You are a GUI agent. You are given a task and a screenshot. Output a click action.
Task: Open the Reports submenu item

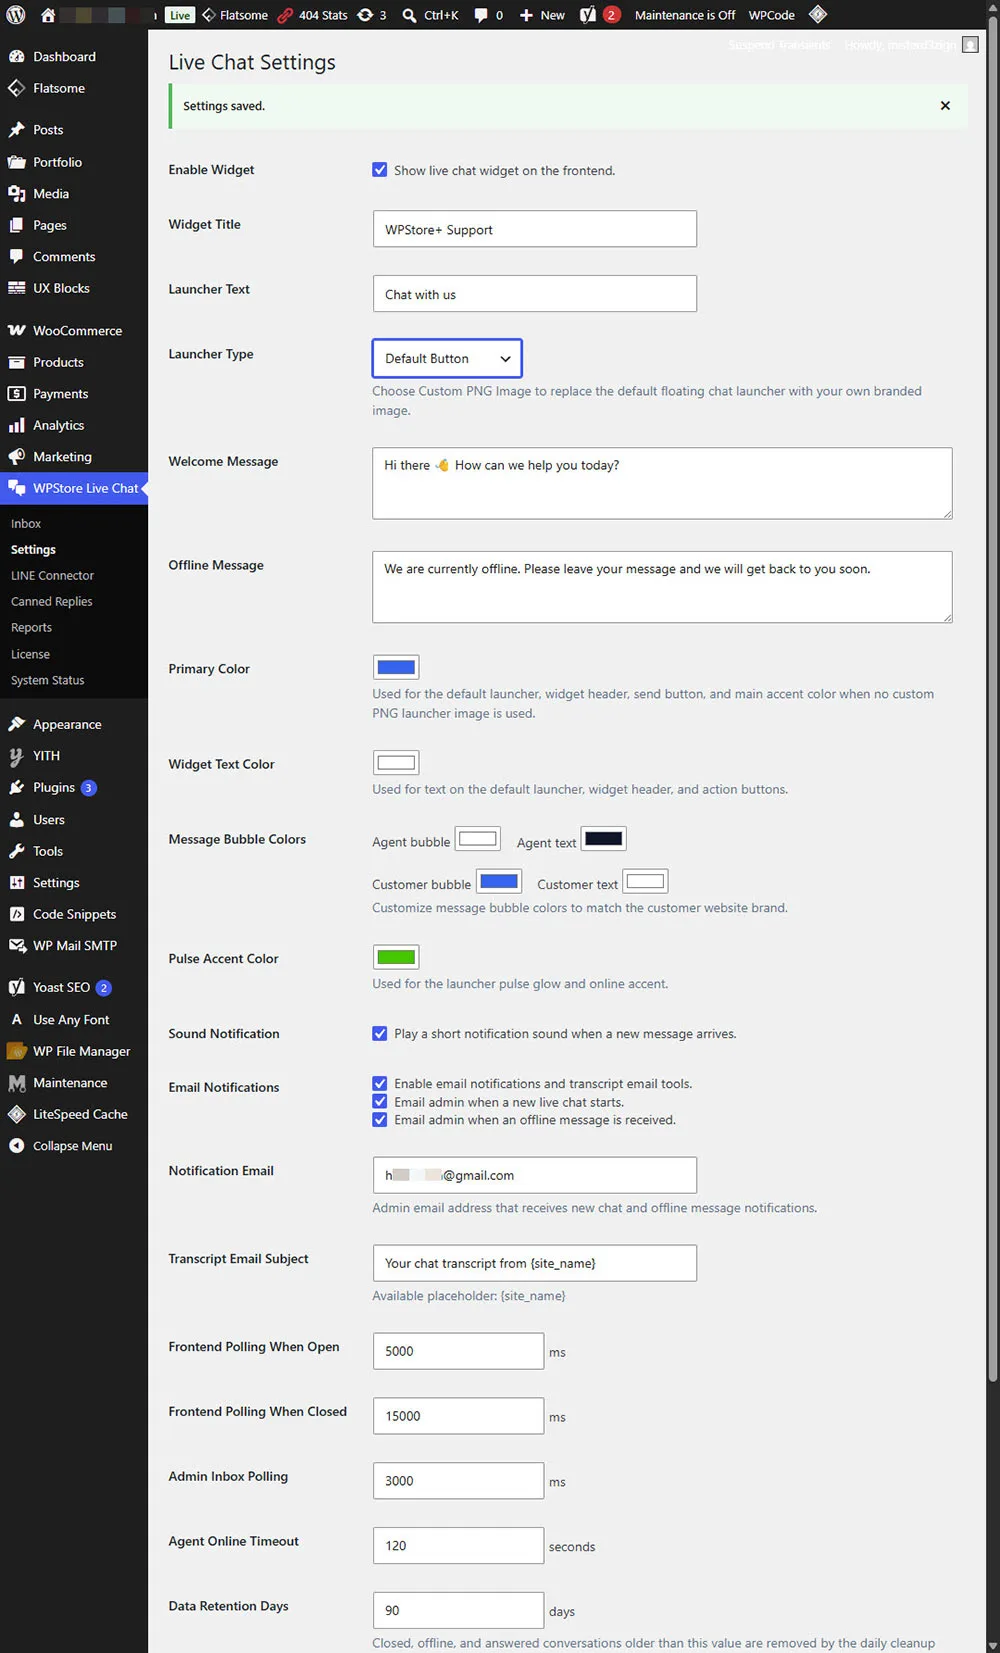pos(31,628)
